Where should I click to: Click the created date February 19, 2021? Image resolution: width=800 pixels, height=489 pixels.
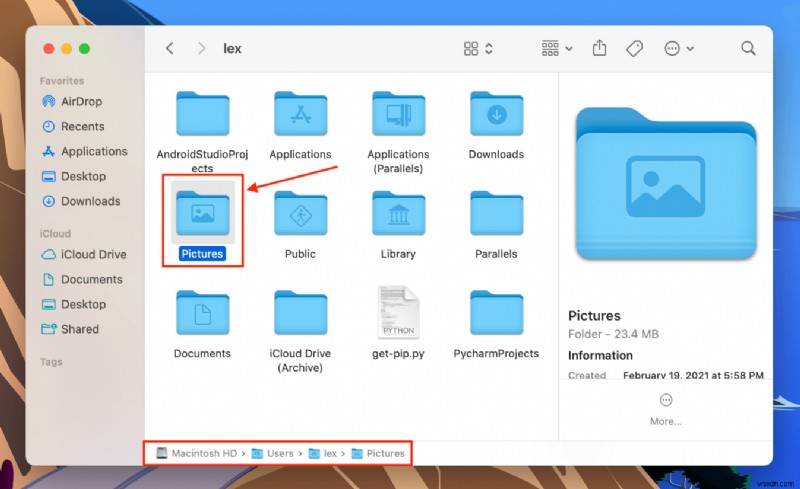693,375
